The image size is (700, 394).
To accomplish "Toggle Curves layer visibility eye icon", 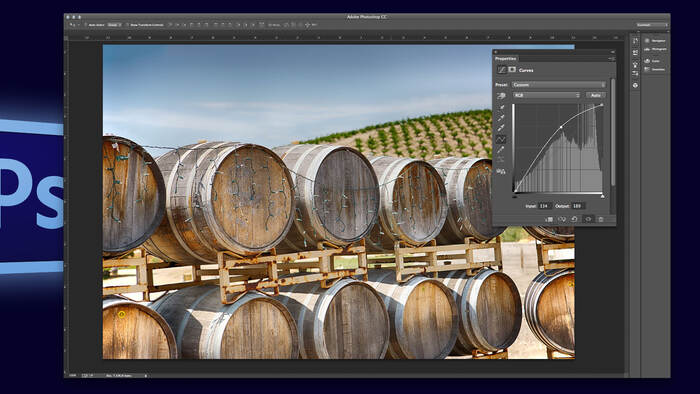I will click(588, 219).
